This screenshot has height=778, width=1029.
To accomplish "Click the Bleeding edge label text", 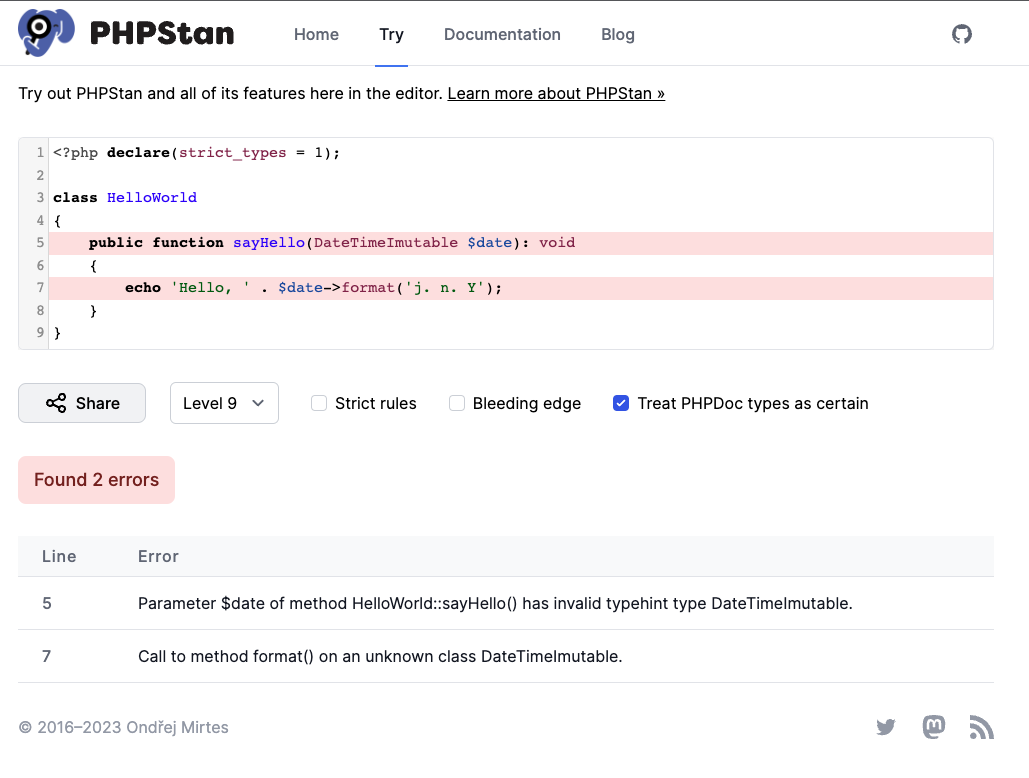I will pos(527,403).
